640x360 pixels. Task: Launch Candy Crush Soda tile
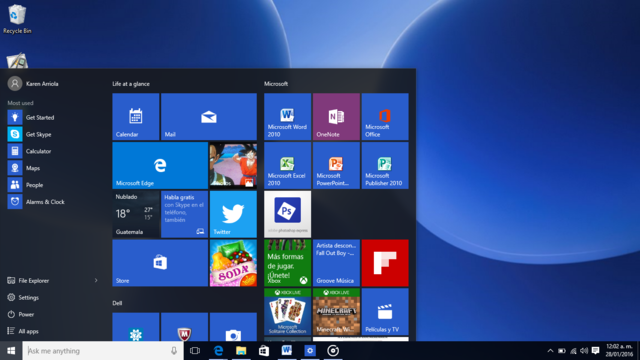pos(233,263)
